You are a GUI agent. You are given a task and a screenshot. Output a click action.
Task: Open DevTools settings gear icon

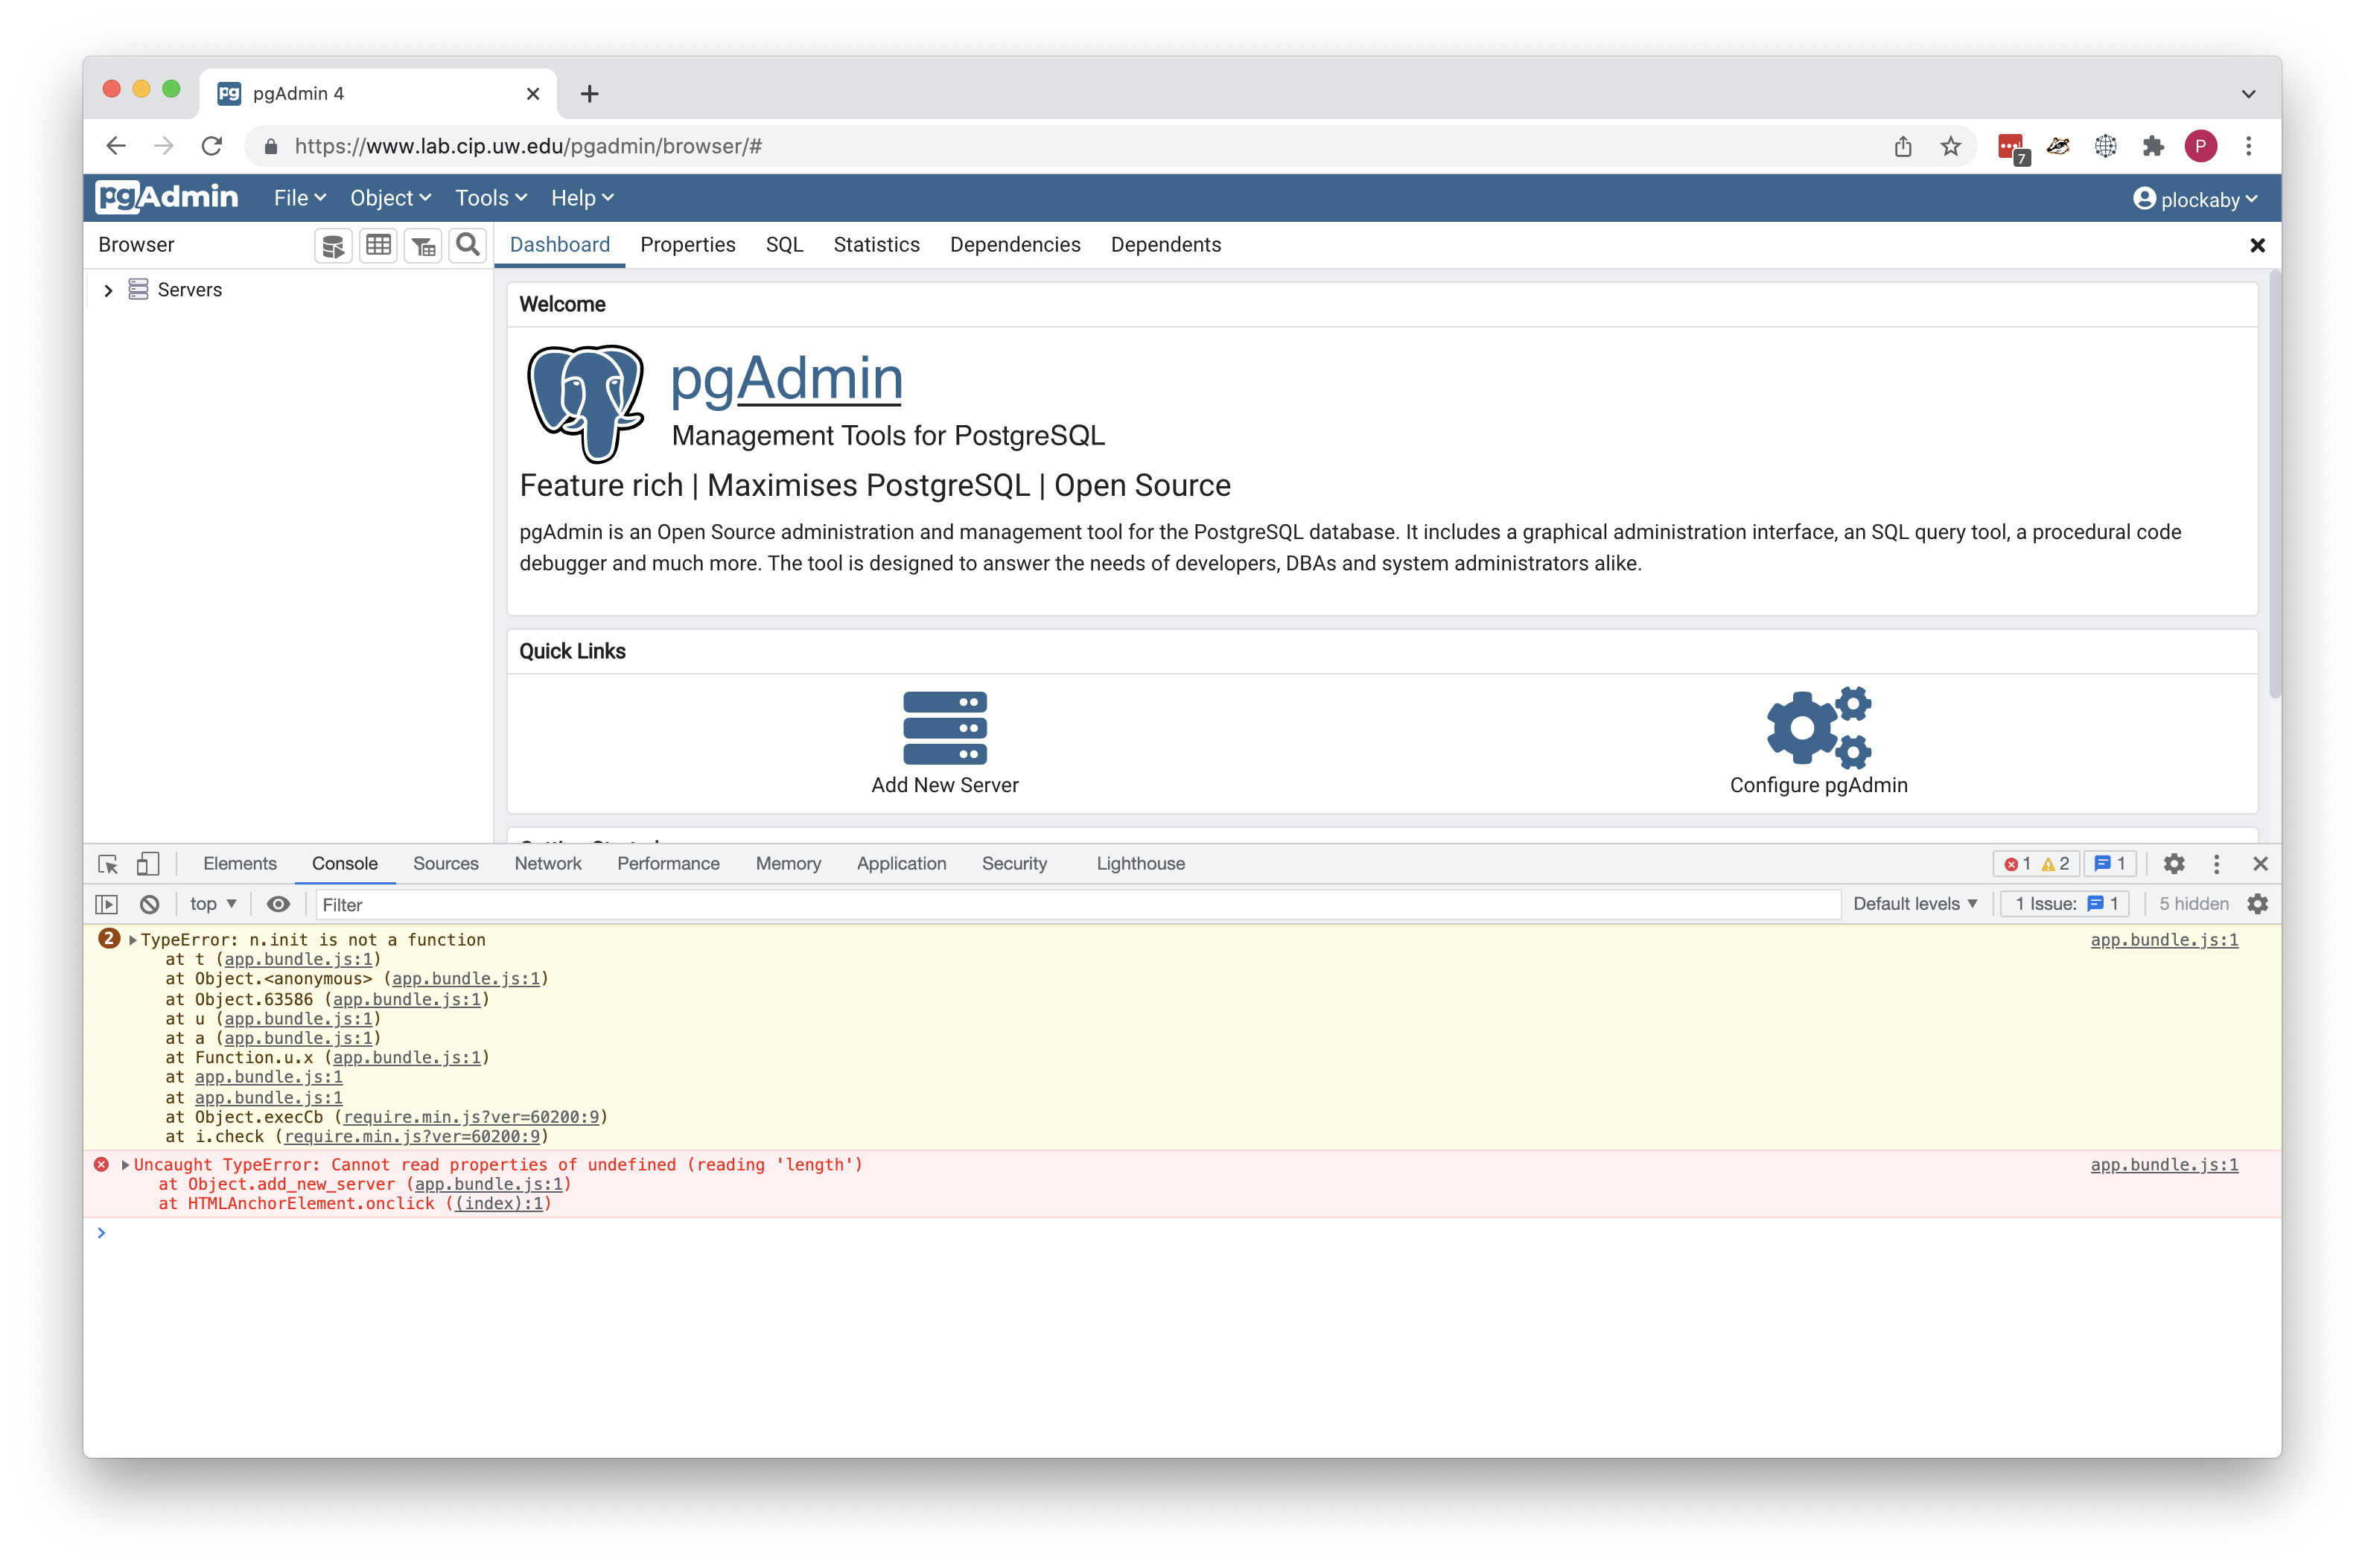(x=2174, y=863)
